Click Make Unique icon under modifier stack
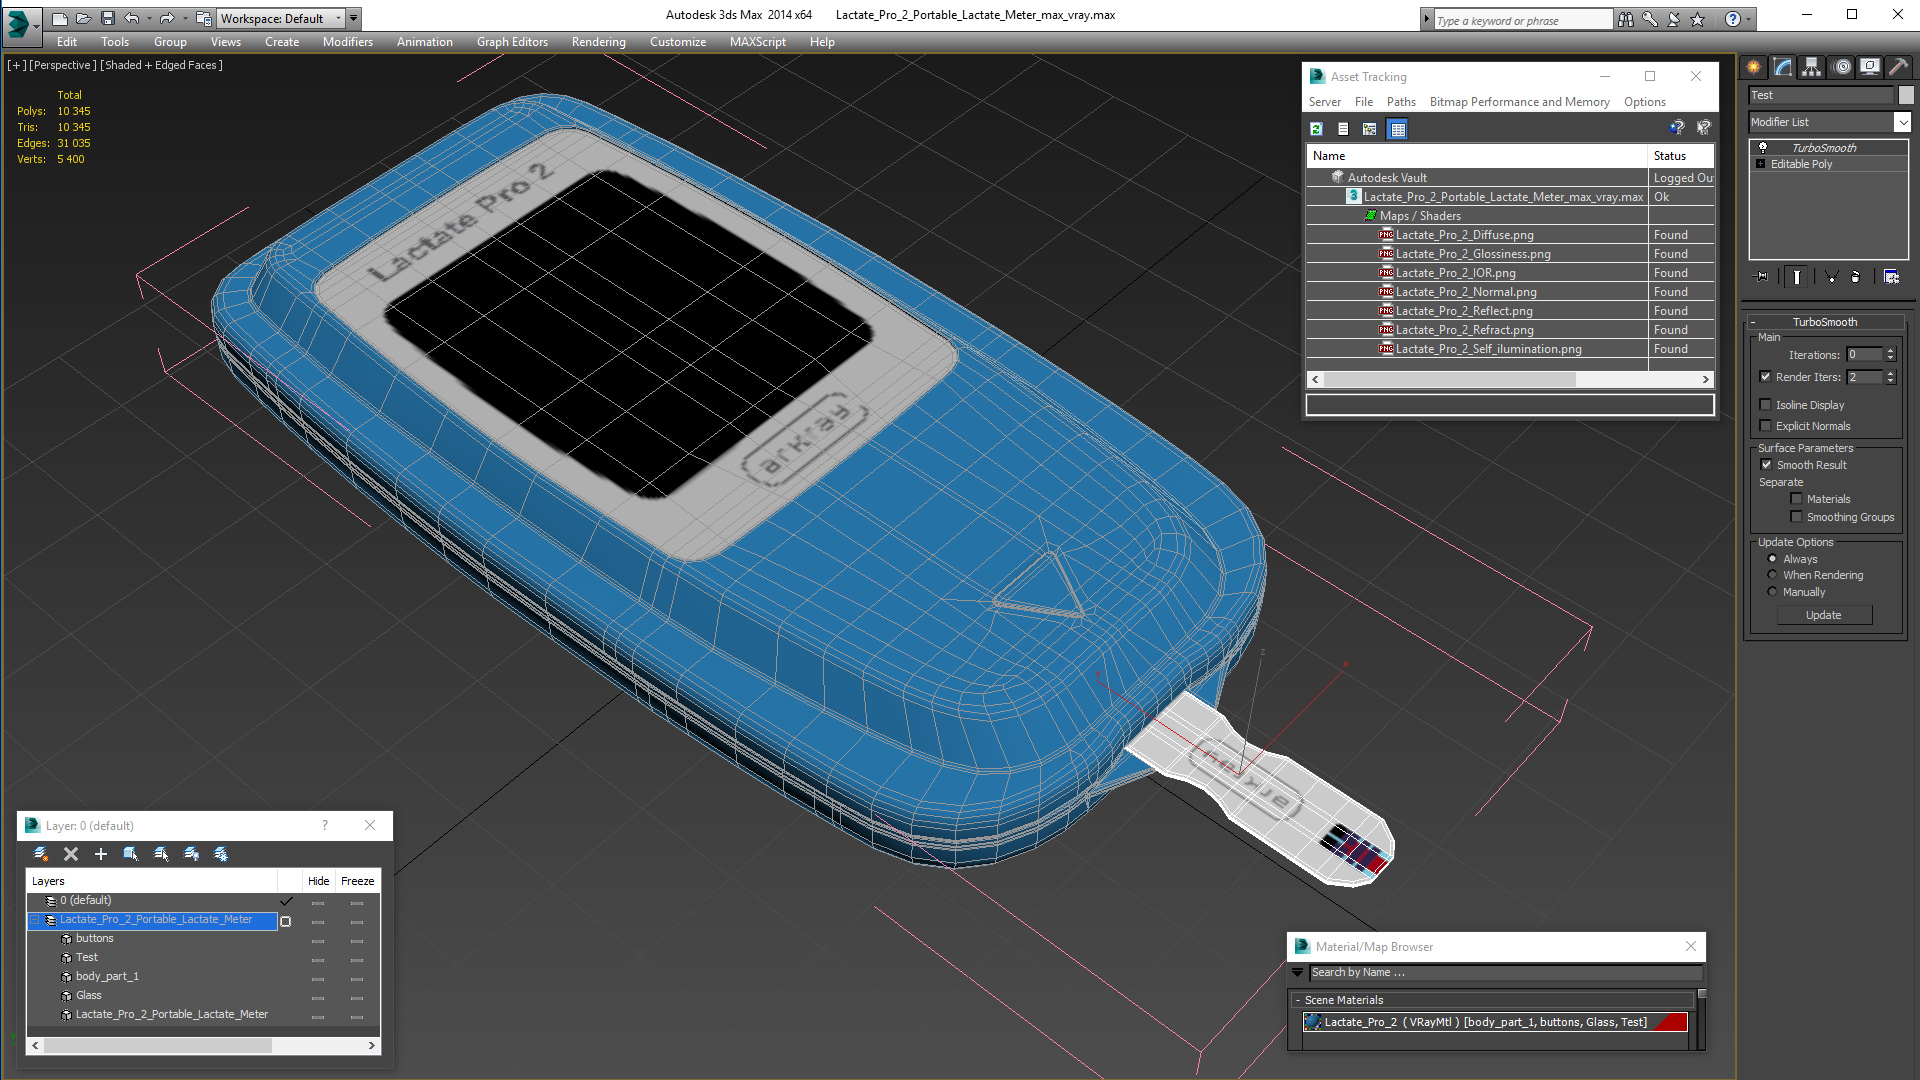 click(x=1832, y=277)
